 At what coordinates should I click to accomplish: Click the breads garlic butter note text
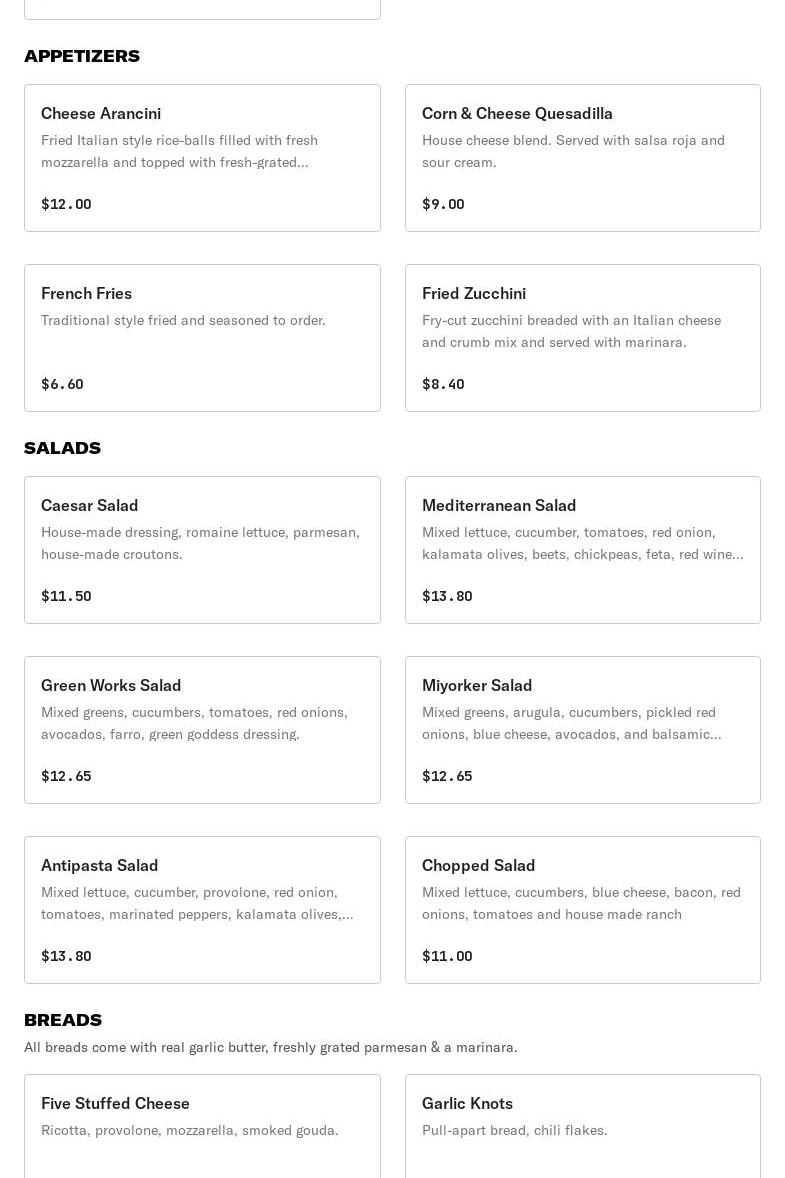[270, 1047]
